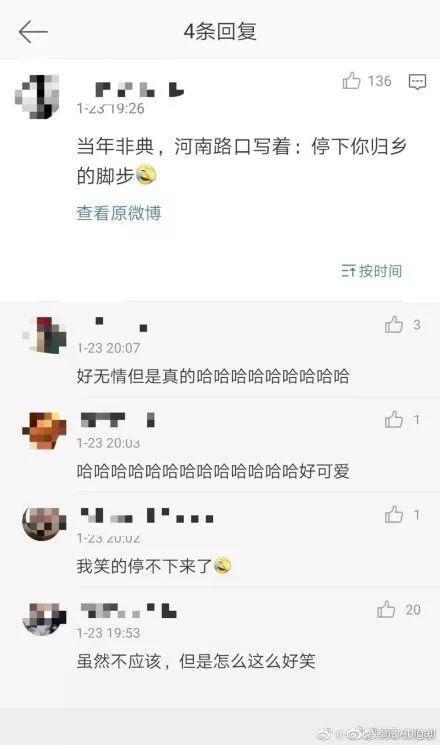
Task: Like the main comment with 136 likes
Action: 352,81
